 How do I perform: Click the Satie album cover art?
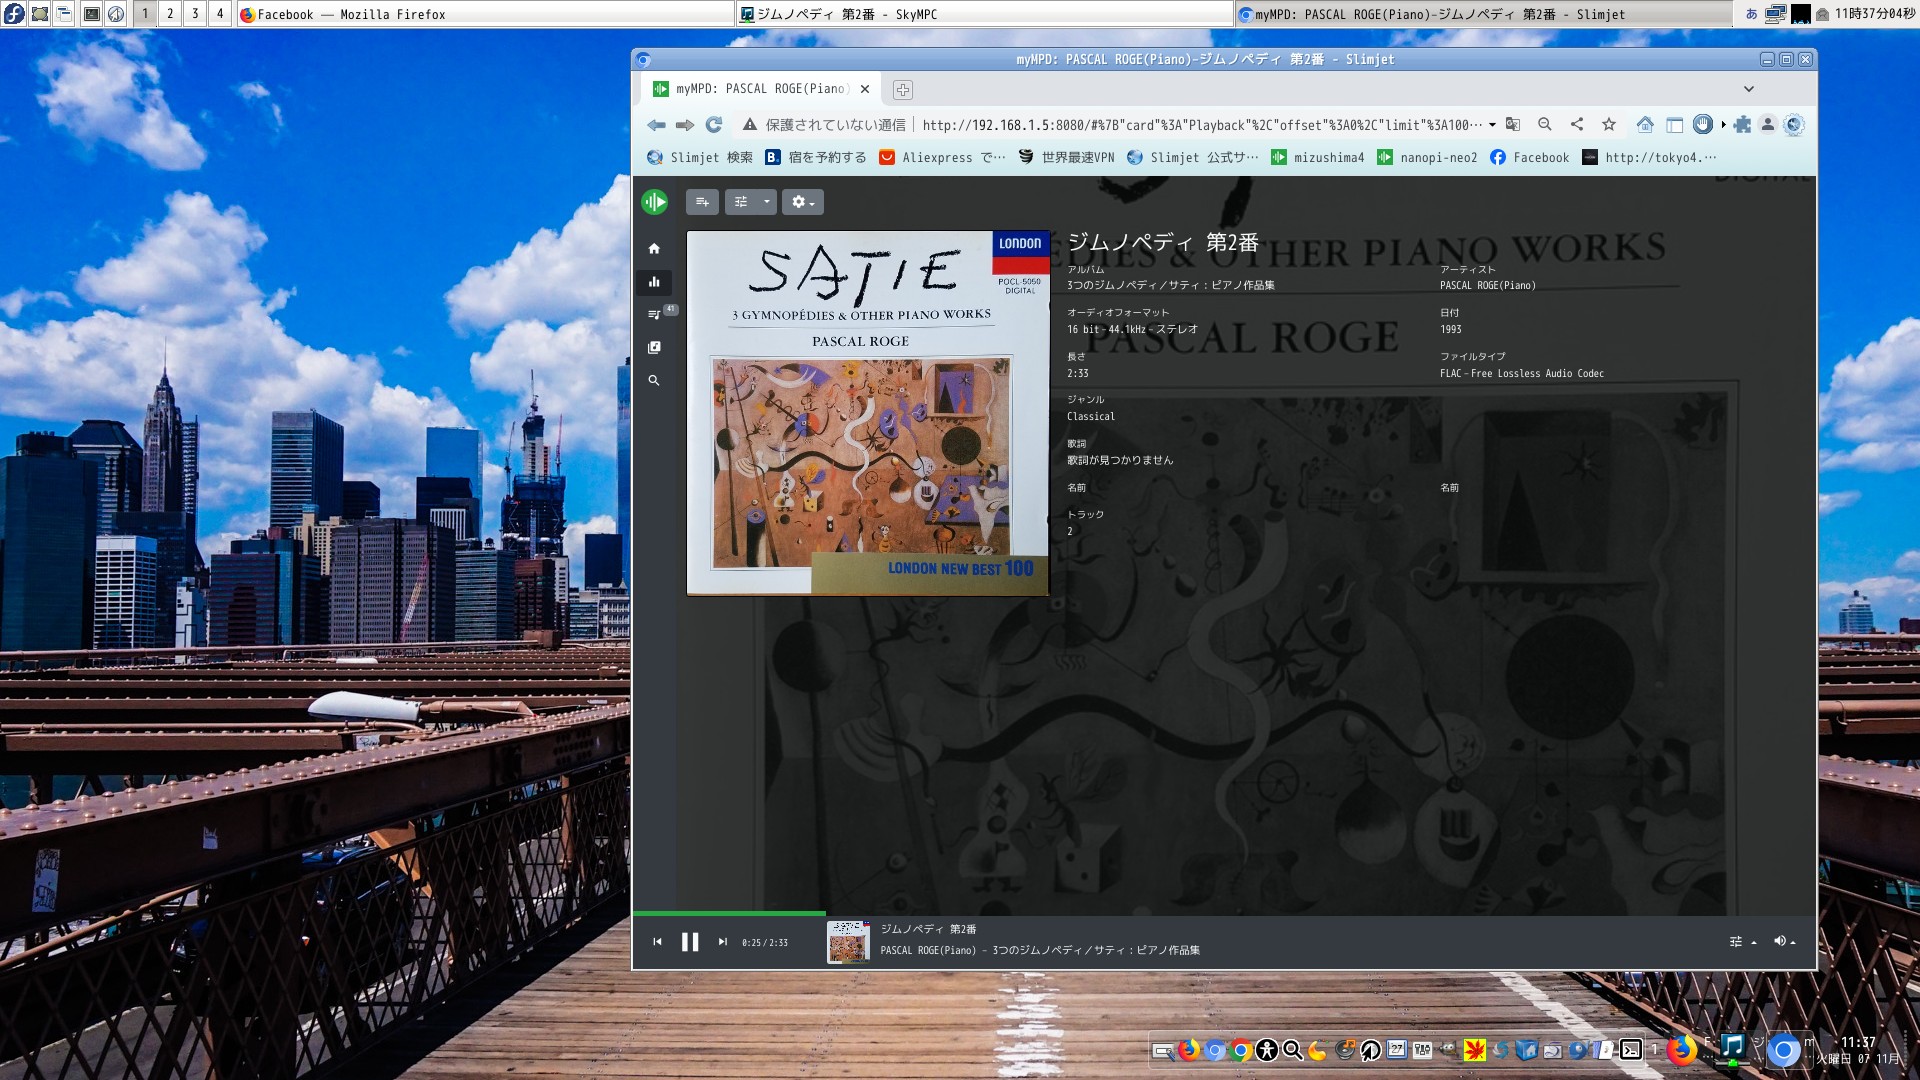pos(867,413)
